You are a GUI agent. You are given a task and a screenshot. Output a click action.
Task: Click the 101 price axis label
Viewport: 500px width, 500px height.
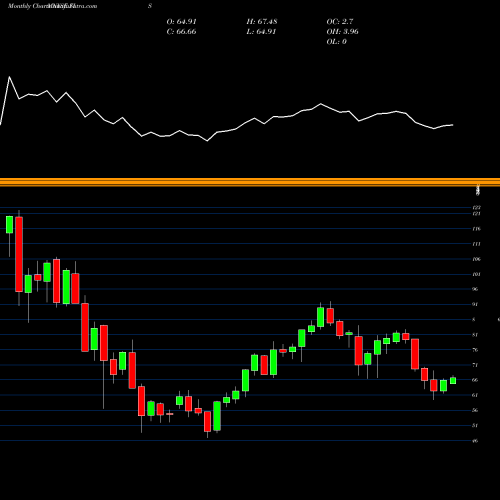pos(476,274)
